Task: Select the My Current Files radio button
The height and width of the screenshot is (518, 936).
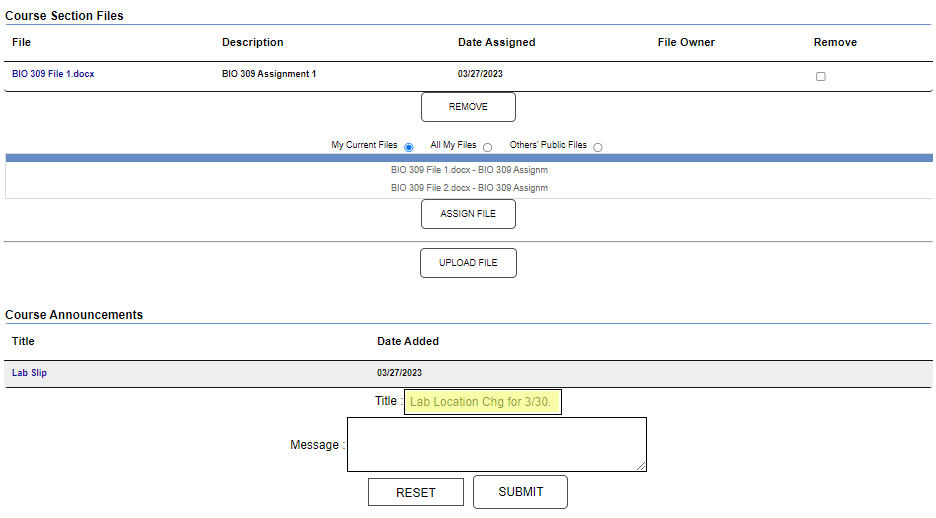Action: [409, 147]
